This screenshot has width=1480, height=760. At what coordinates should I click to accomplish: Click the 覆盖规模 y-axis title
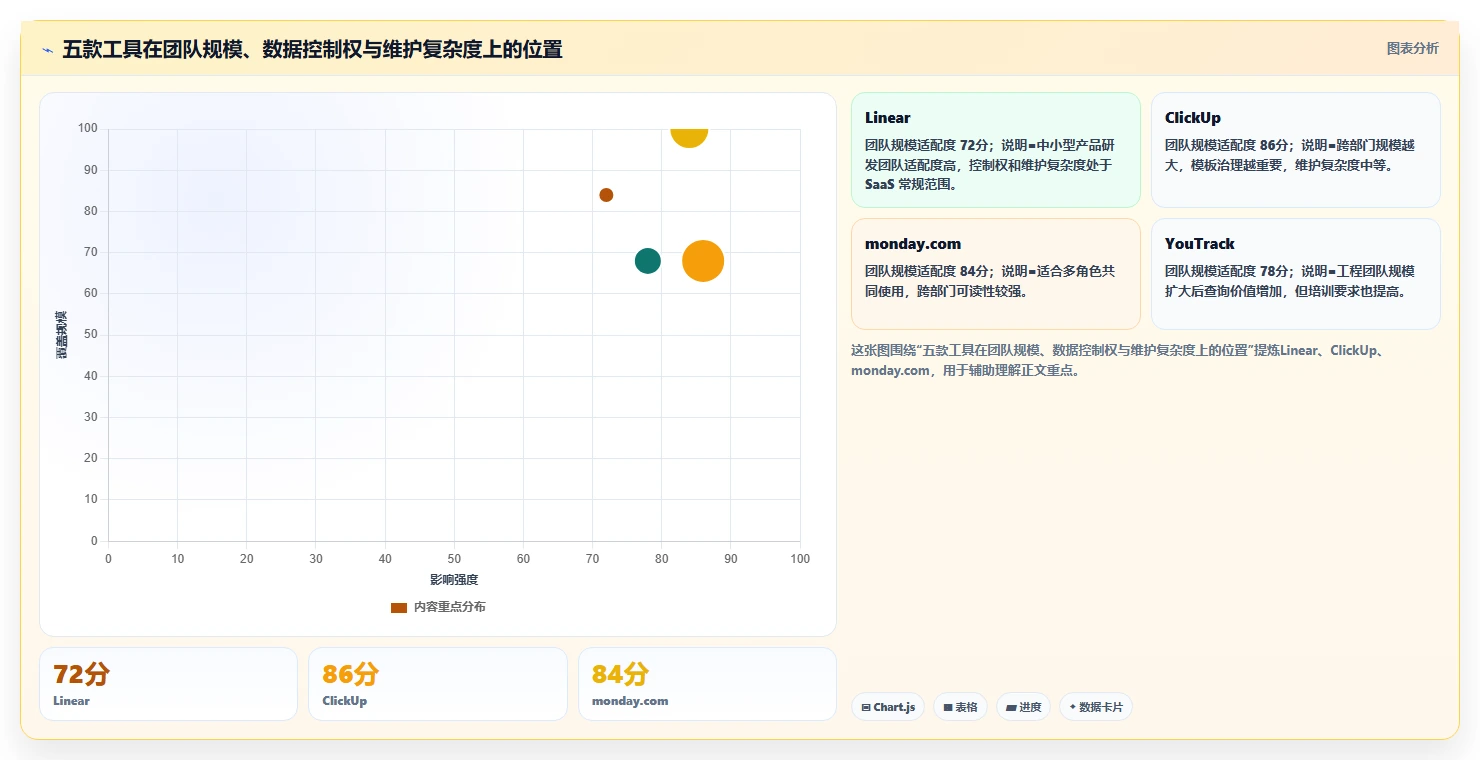click(62, 335)
